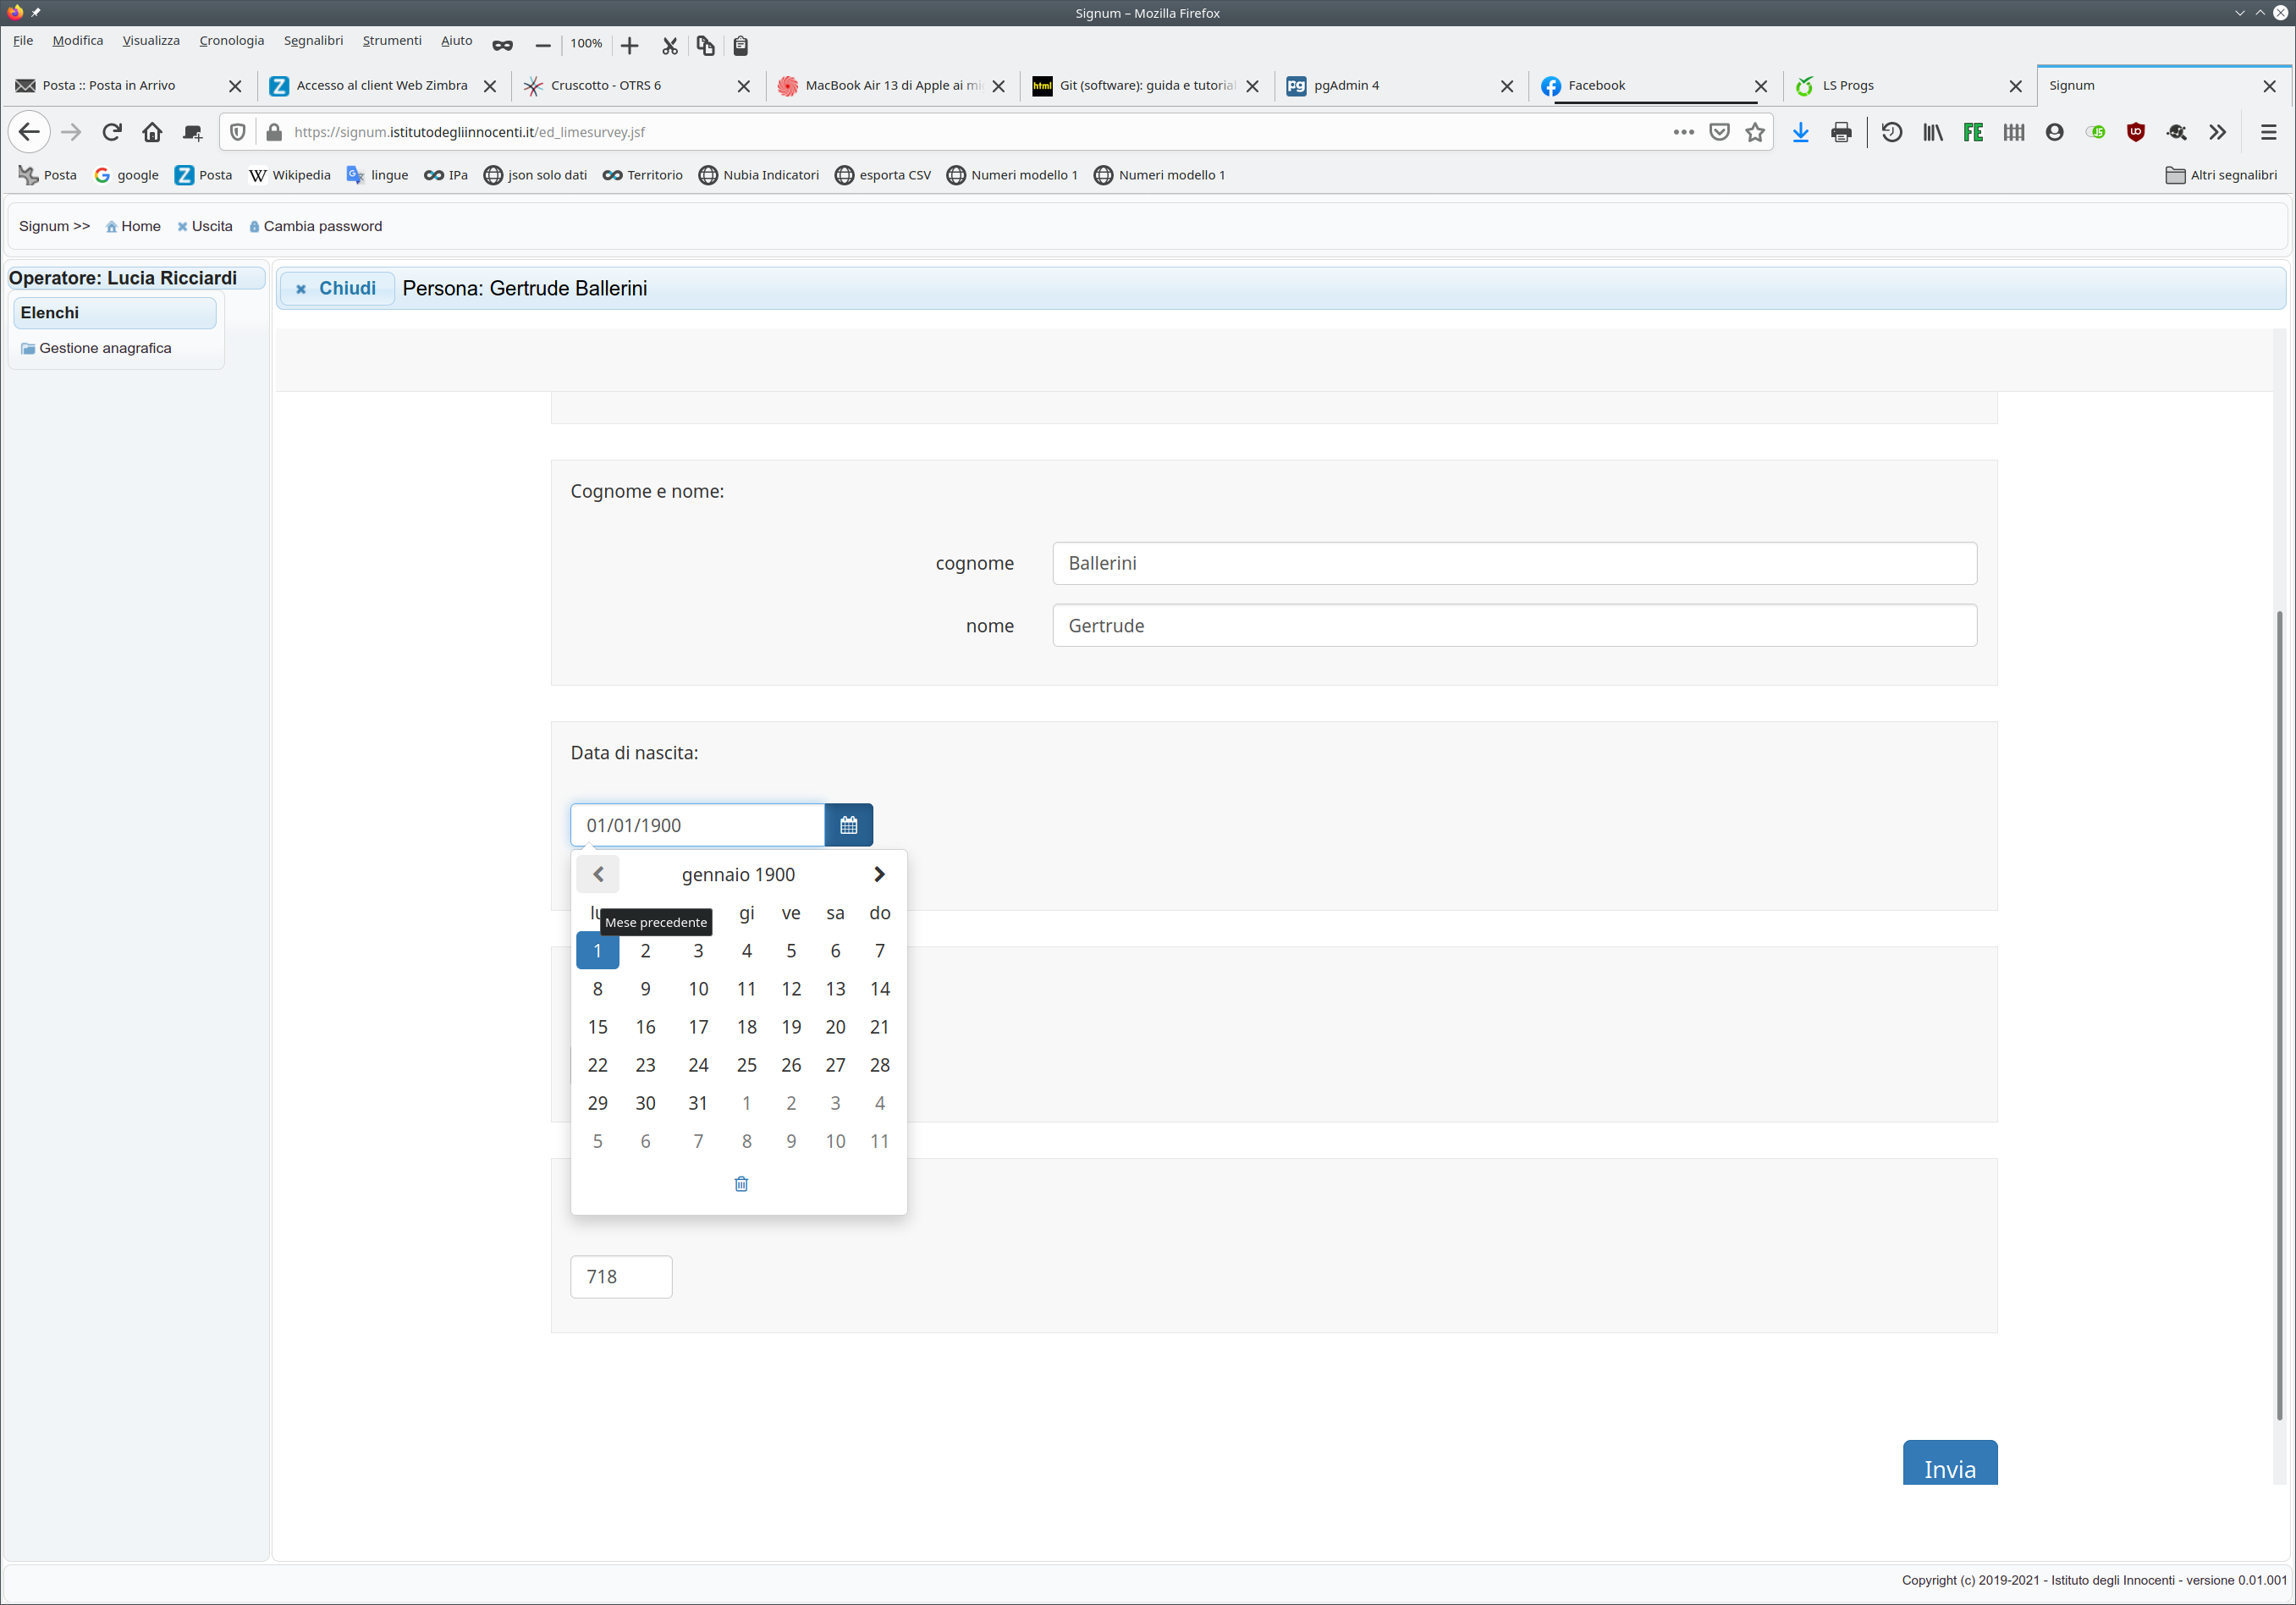Open Altri segnalibri bookmarks folder

pyautogui.click(x=2221, y=175)
